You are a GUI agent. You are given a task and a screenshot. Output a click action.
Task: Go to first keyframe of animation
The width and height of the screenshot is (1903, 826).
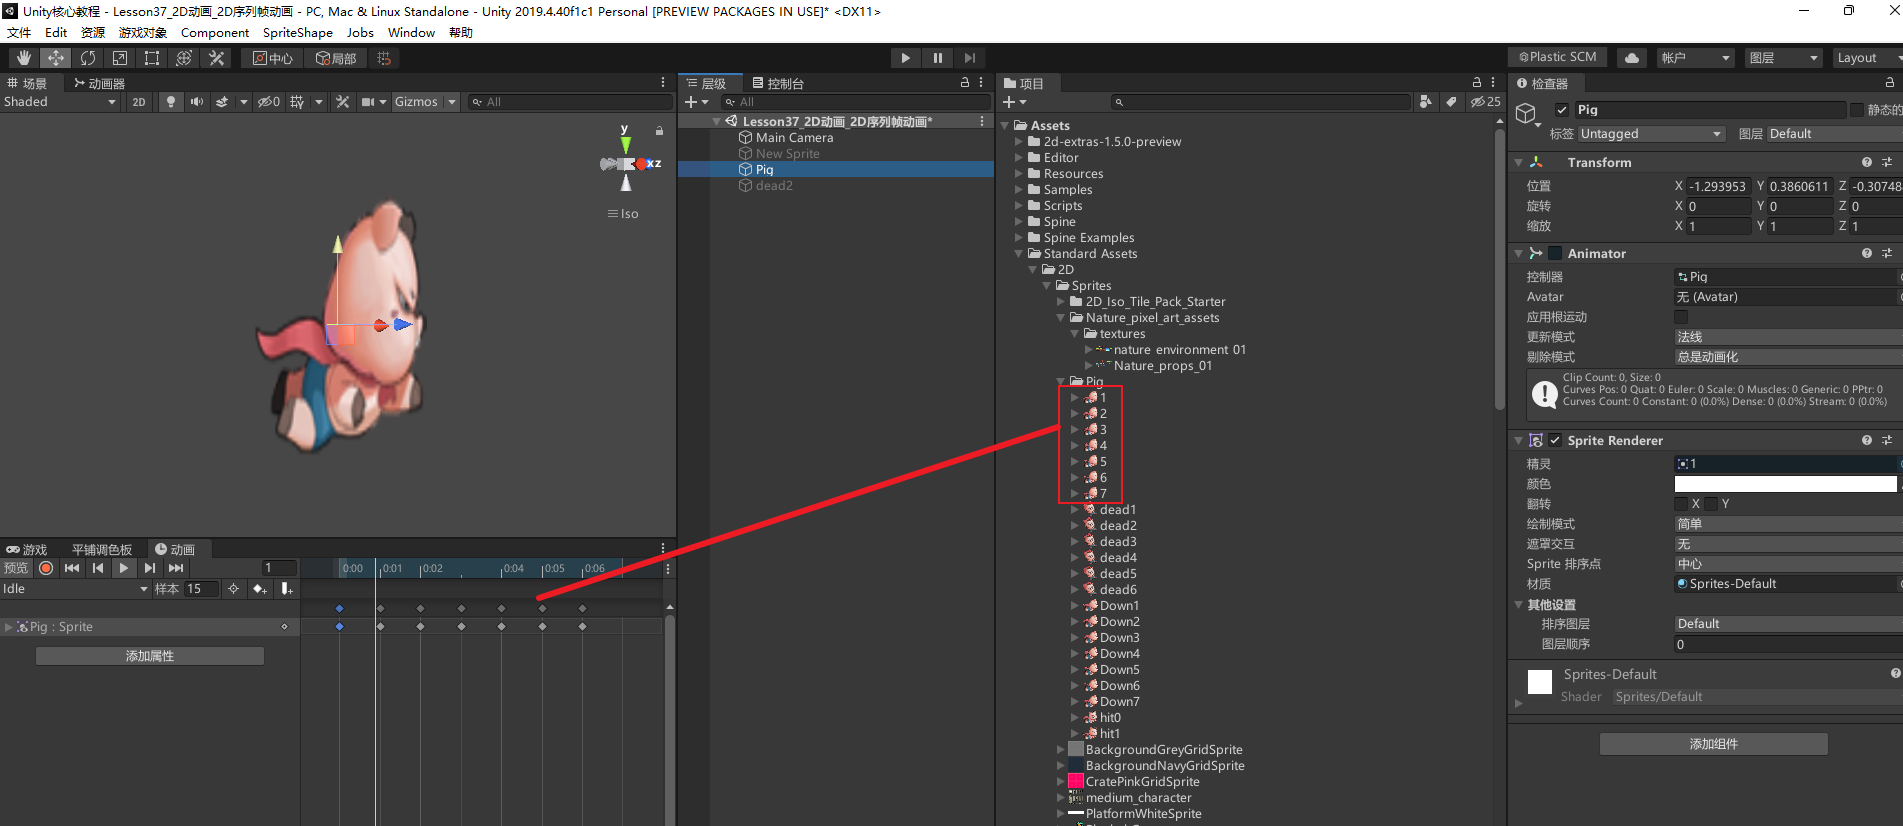72,568
